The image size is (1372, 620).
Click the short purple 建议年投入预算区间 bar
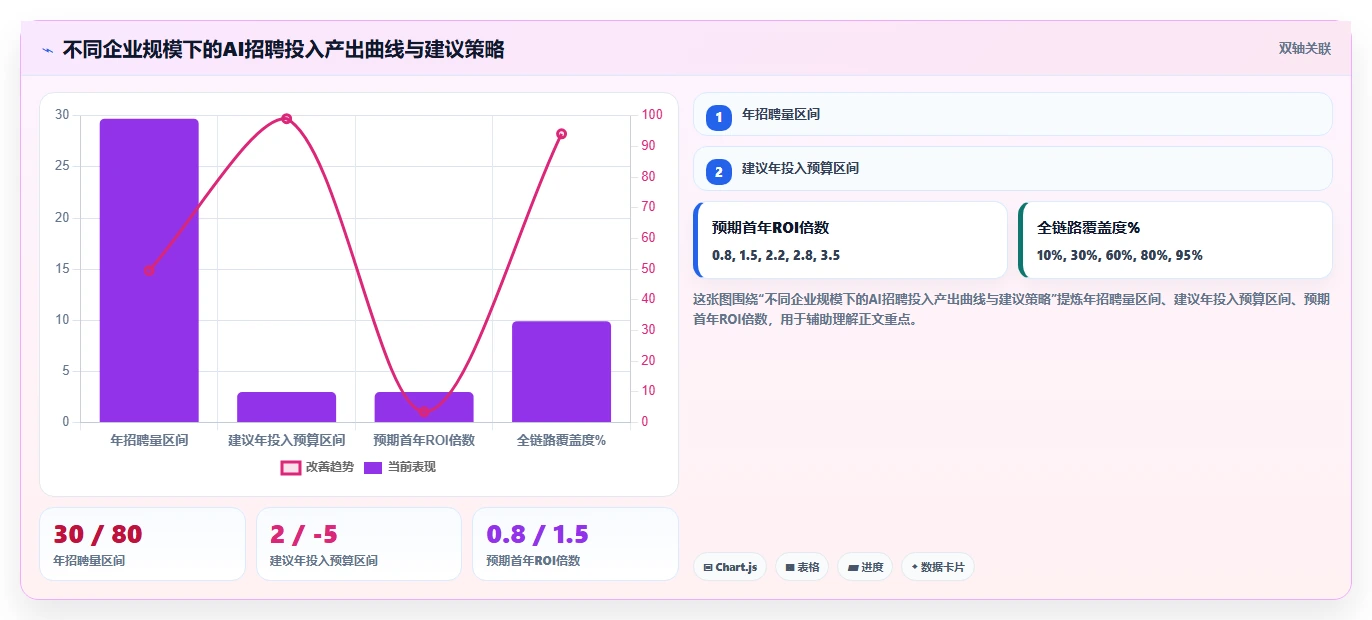[286, 407]
